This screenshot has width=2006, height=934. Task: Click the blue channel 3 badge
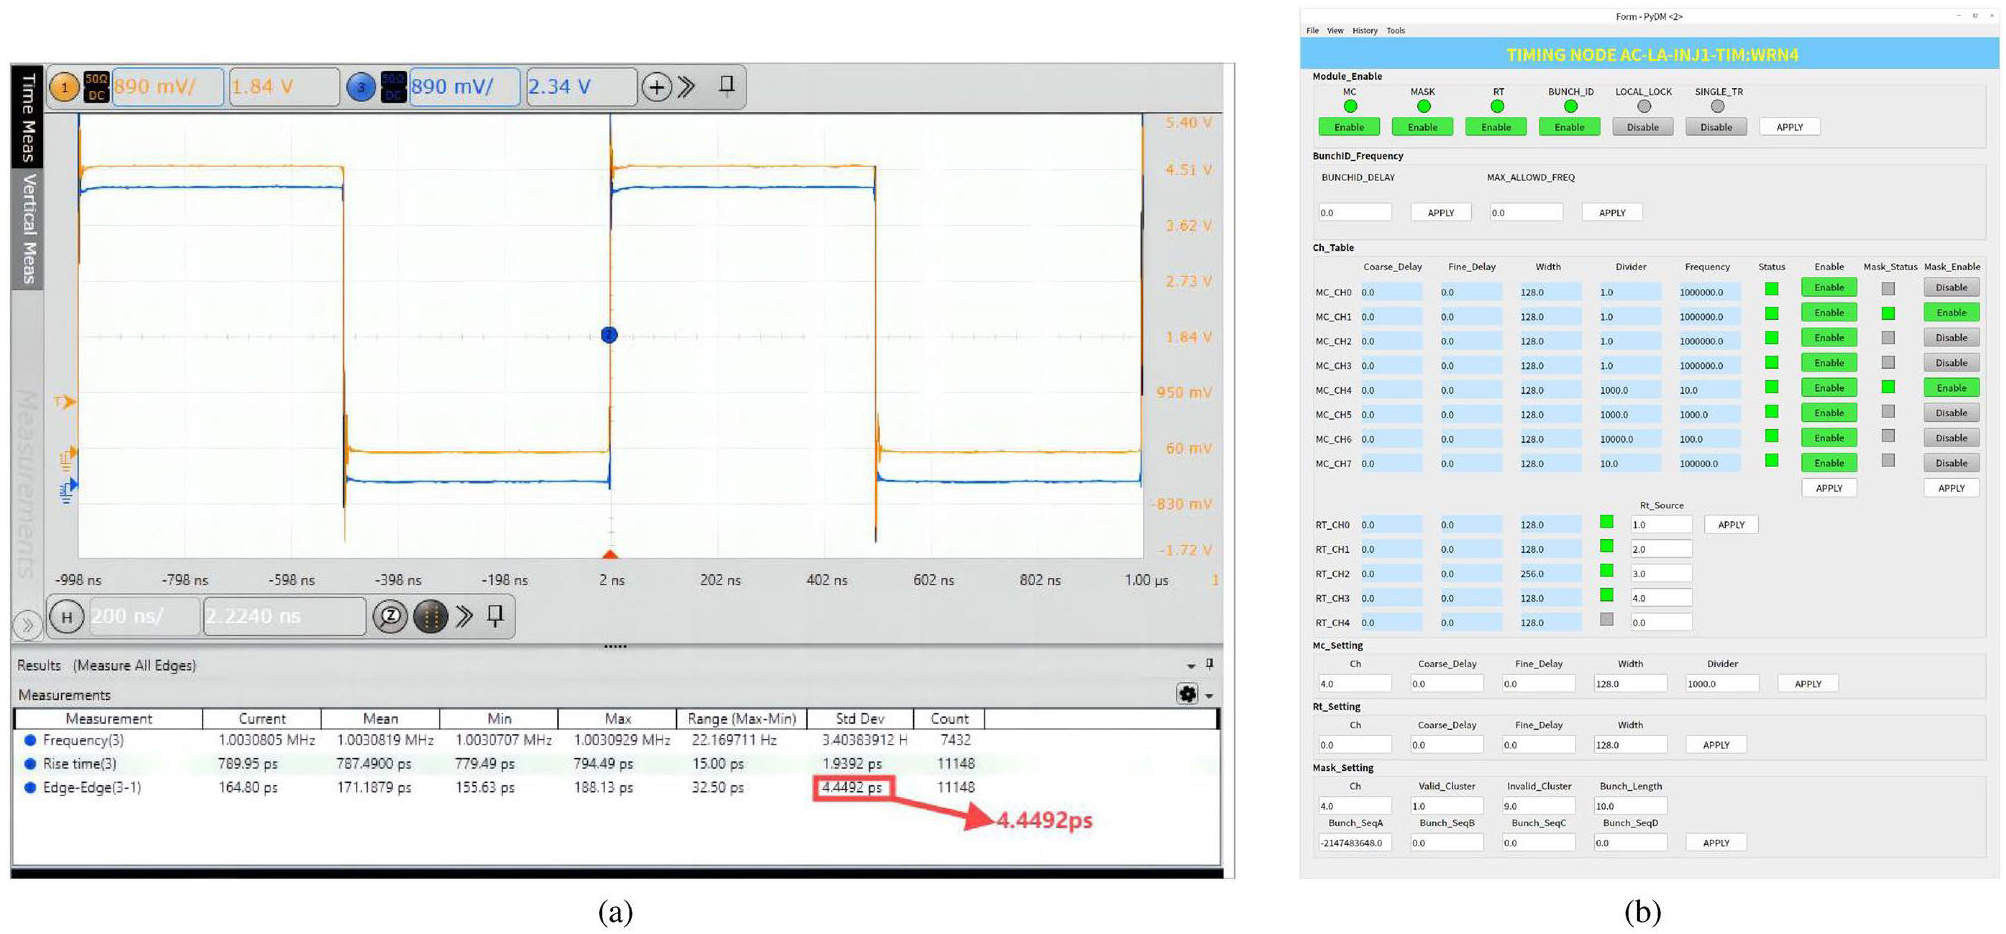click(x=360, y=88)
